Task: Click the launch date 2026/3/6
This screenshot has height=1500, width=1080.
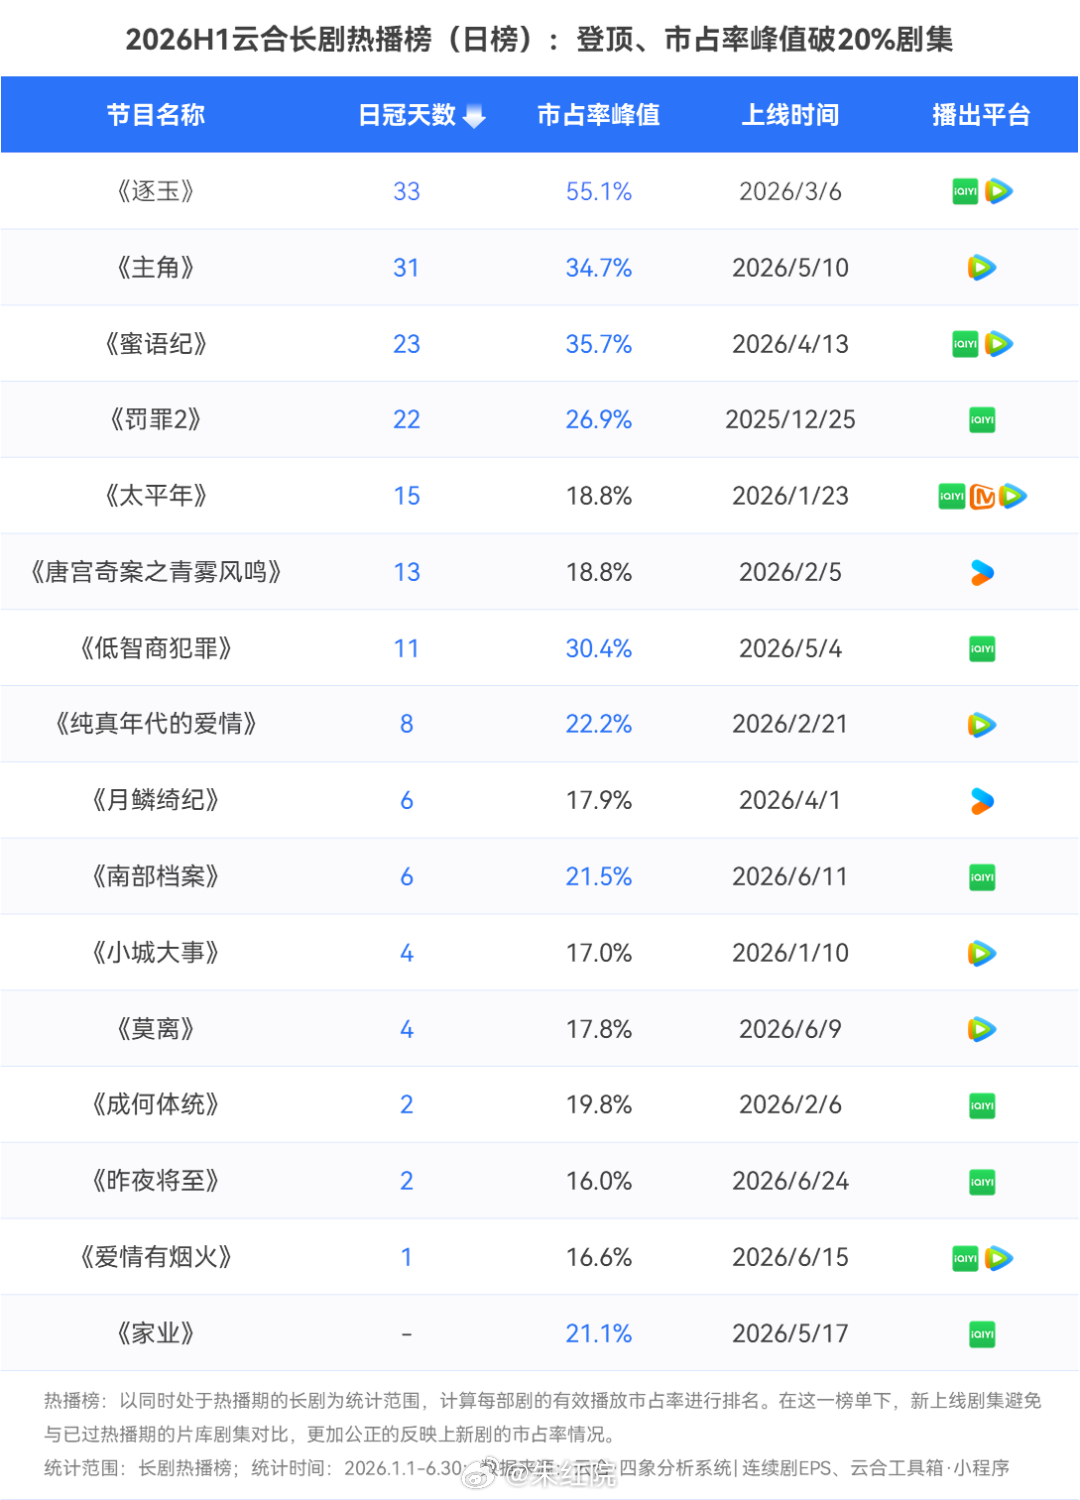Action: click(x=790, y=192)
